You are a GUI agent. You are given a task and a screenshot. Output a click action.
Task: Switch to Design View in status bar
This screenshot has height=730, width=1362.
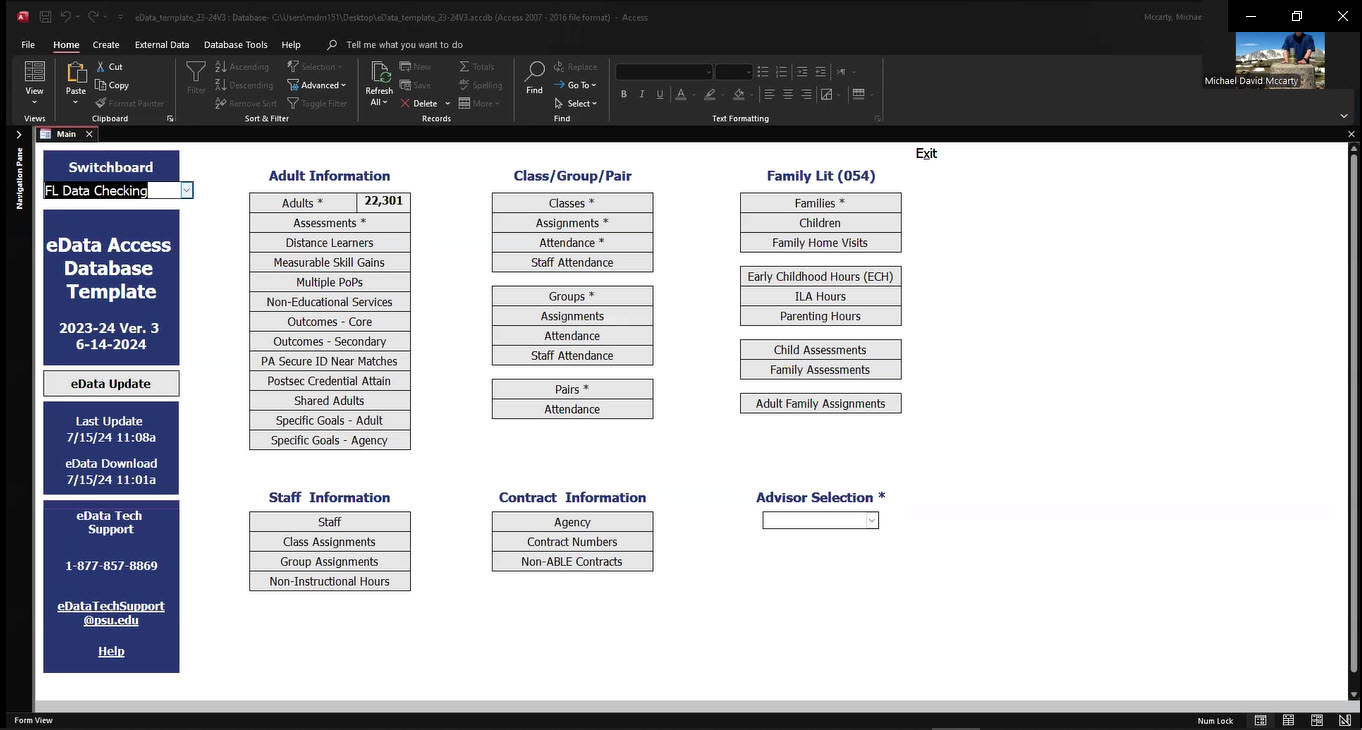(x=1343, y=720)
